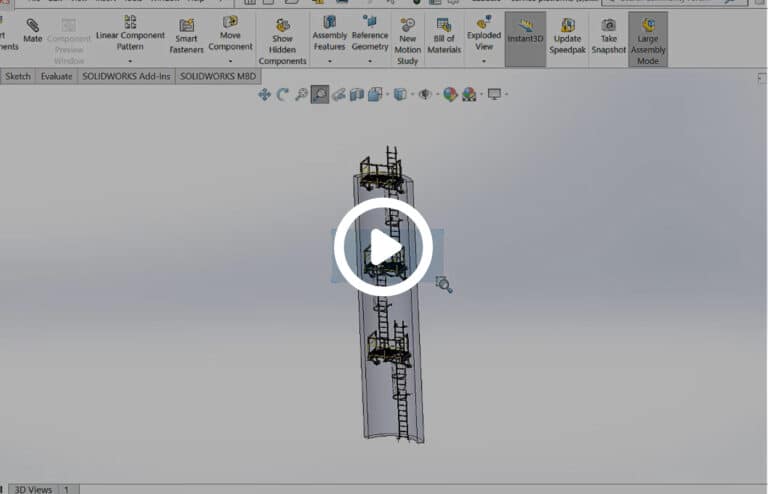
Task: Expand Linear Component Pattern dropdown
Action: [x=130, y=61]
